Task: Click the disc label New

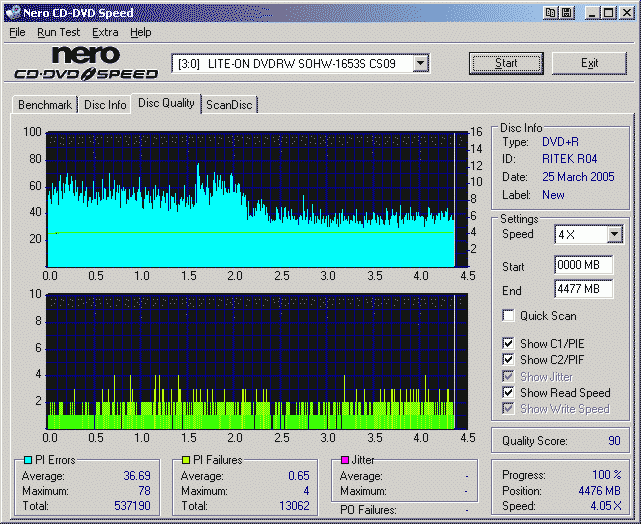Action: [553, 195]
